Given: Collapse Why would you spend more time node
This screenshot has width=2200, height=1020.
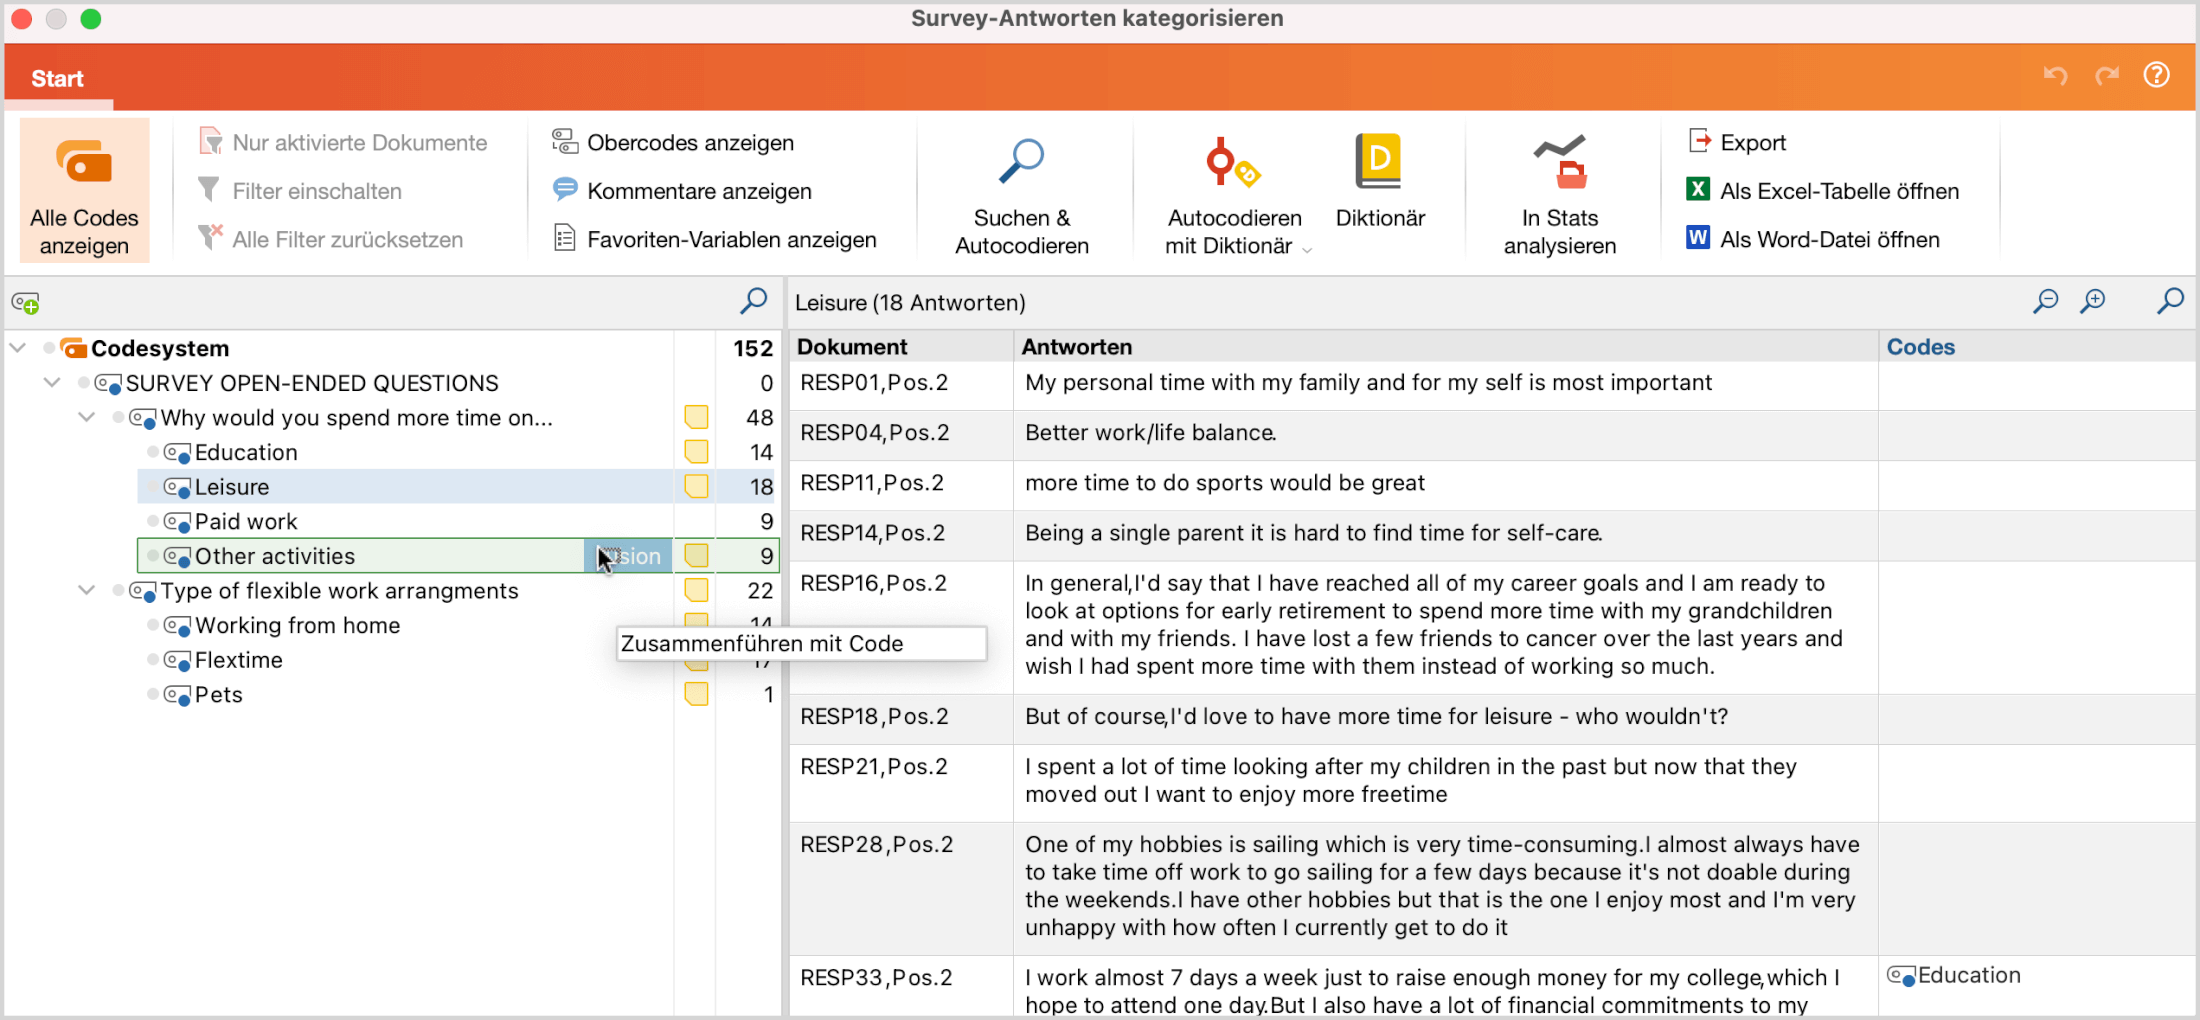Looking at the screenshot, I should click(87, 417).
